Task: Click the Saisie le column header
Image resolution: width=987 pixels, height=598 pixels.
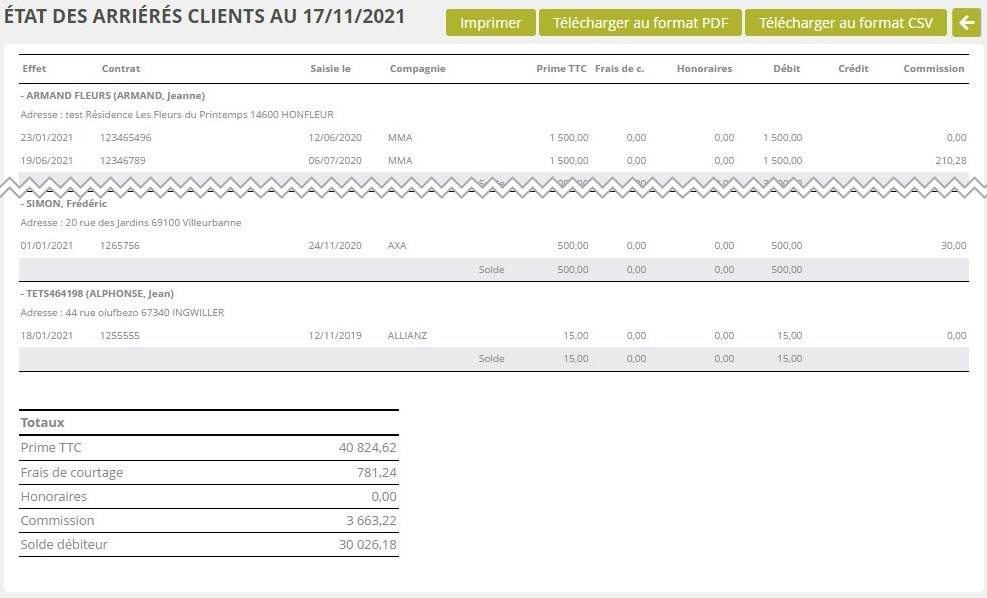Action: click(330, 69)
